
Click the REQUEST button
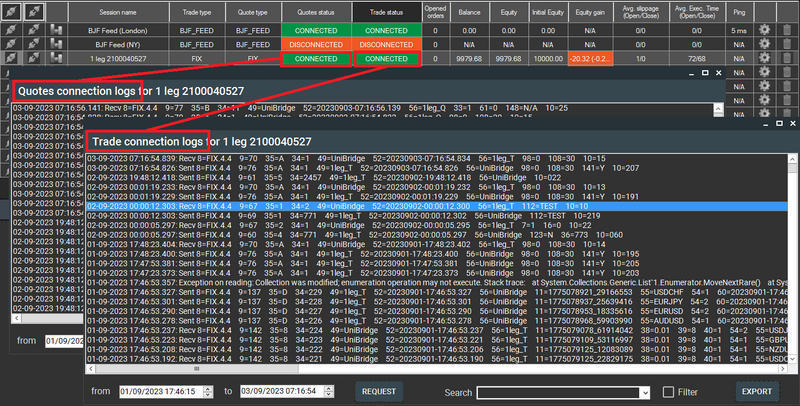(x=379, y=391)
